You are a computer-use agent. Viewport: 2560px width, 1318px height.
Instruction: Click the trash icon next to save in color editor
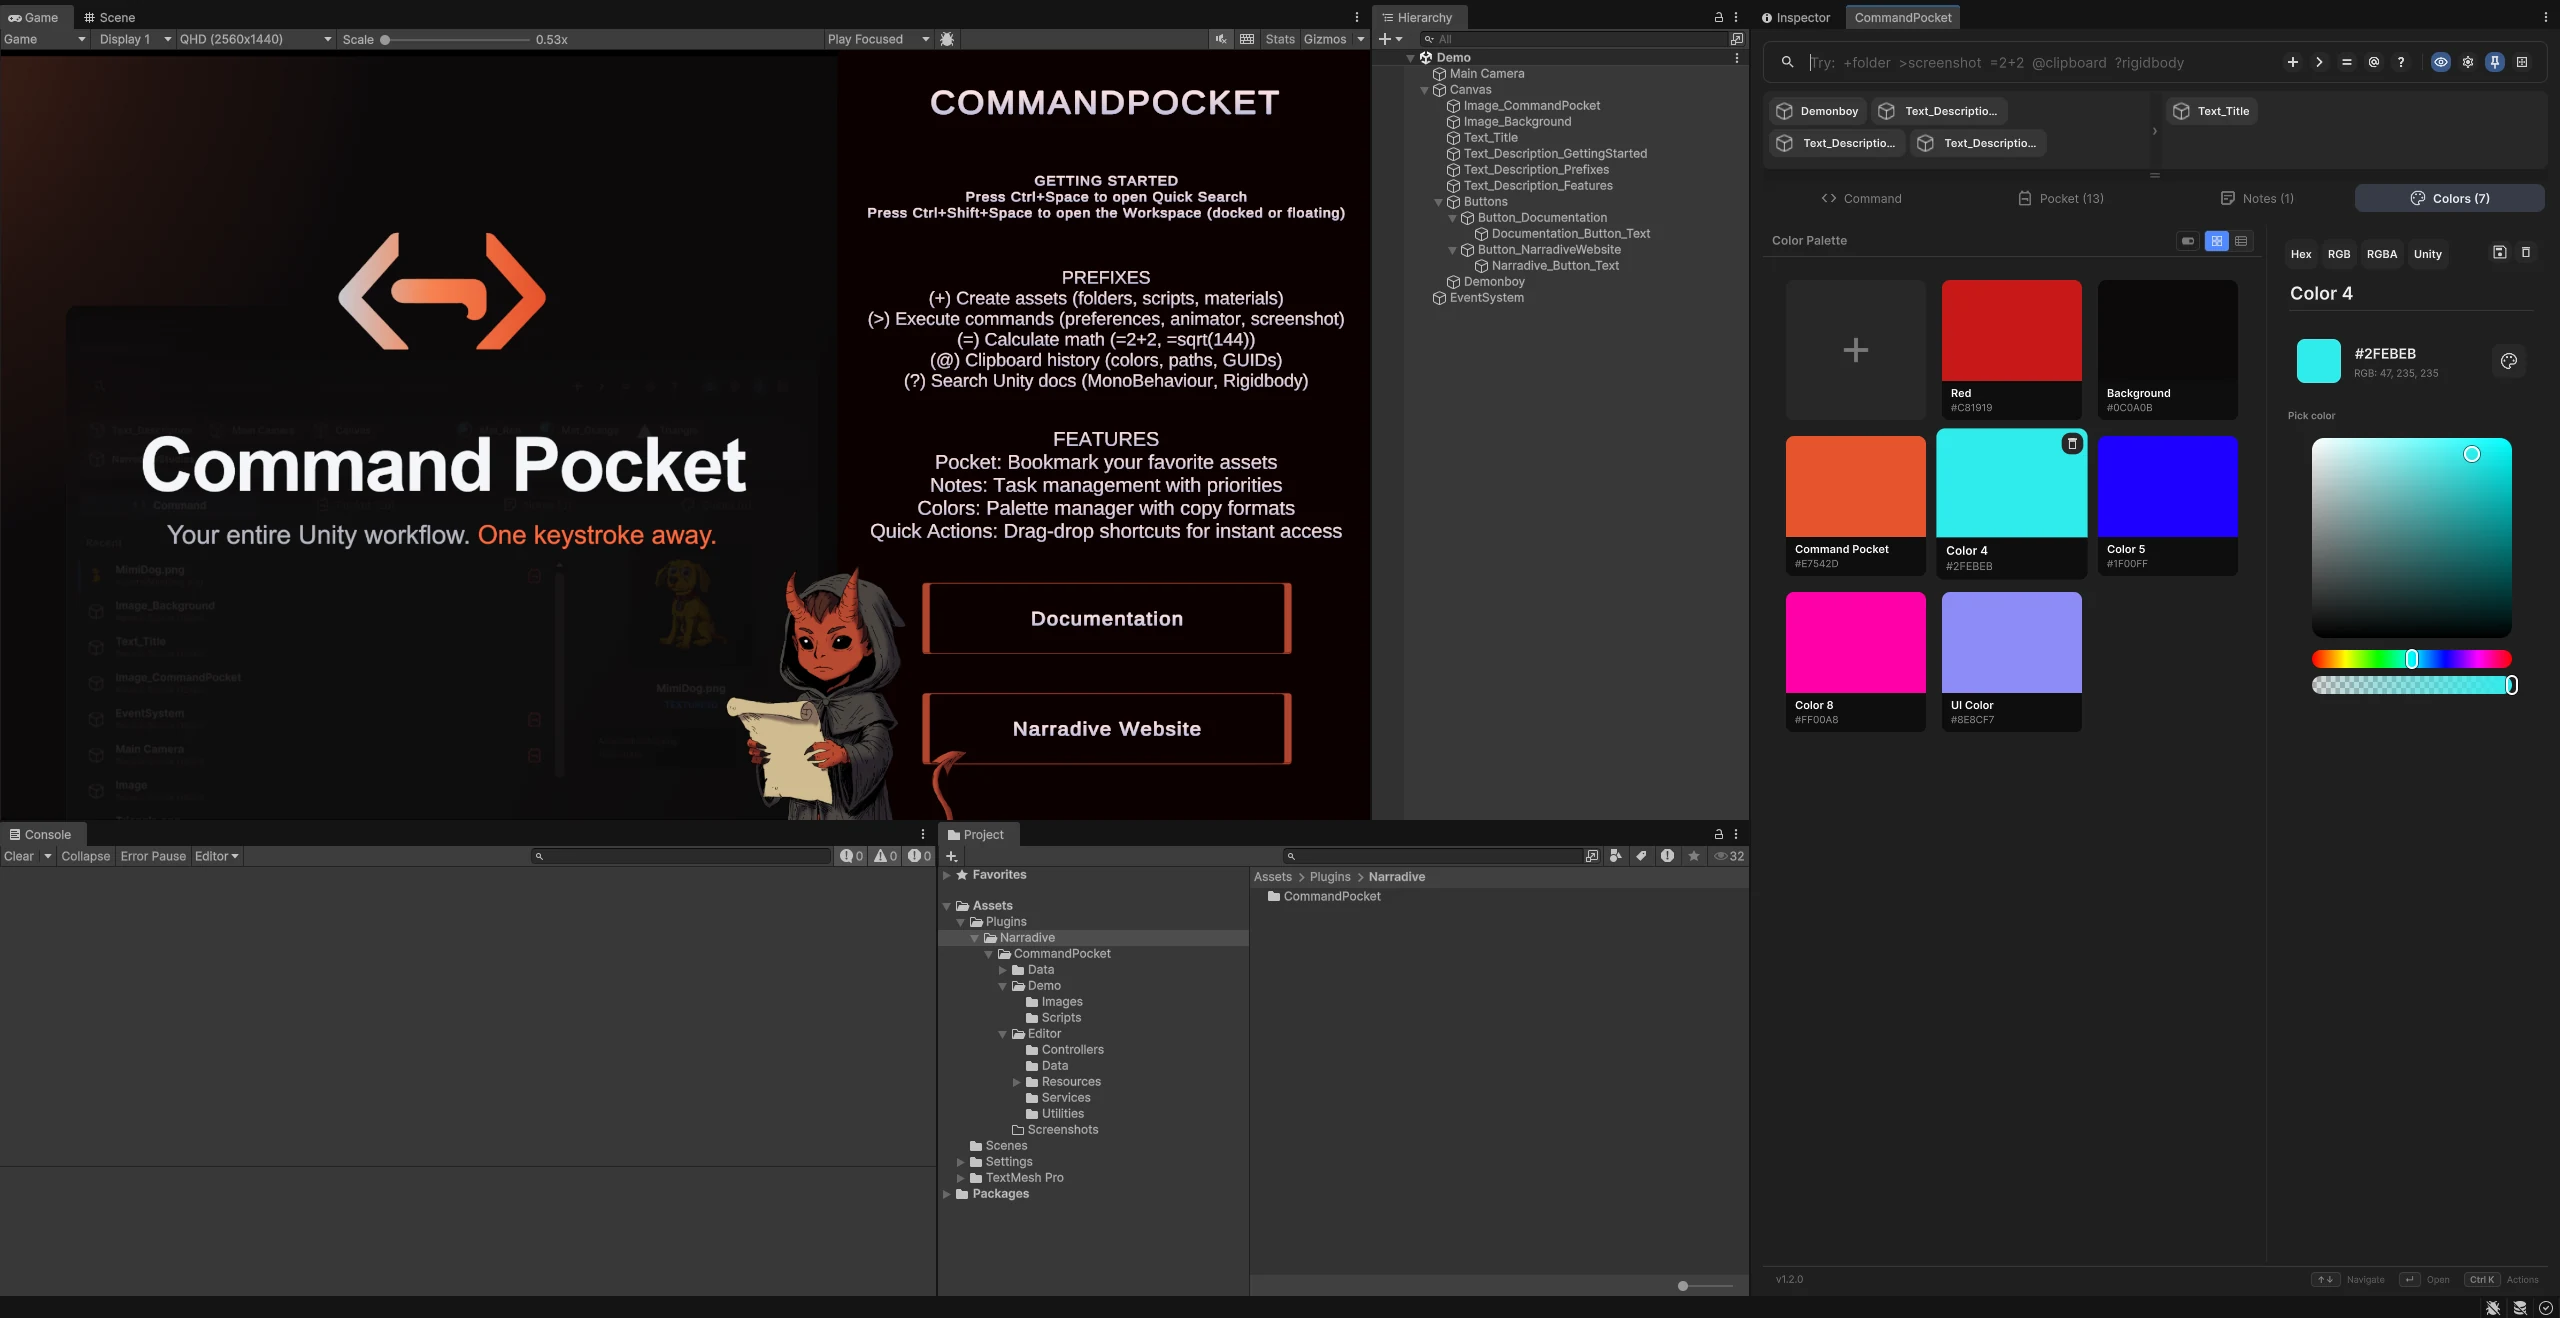coord(2526,253)
